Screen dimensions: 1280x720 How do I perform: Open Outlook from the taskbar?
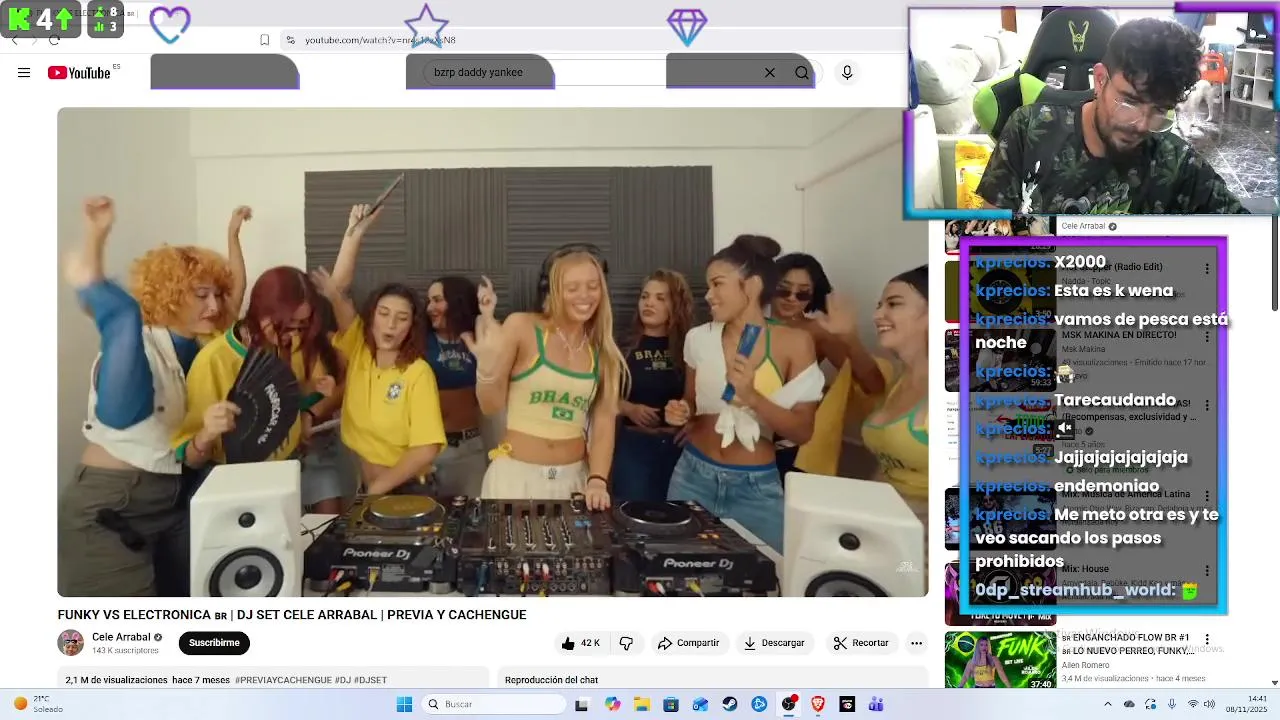700,704
